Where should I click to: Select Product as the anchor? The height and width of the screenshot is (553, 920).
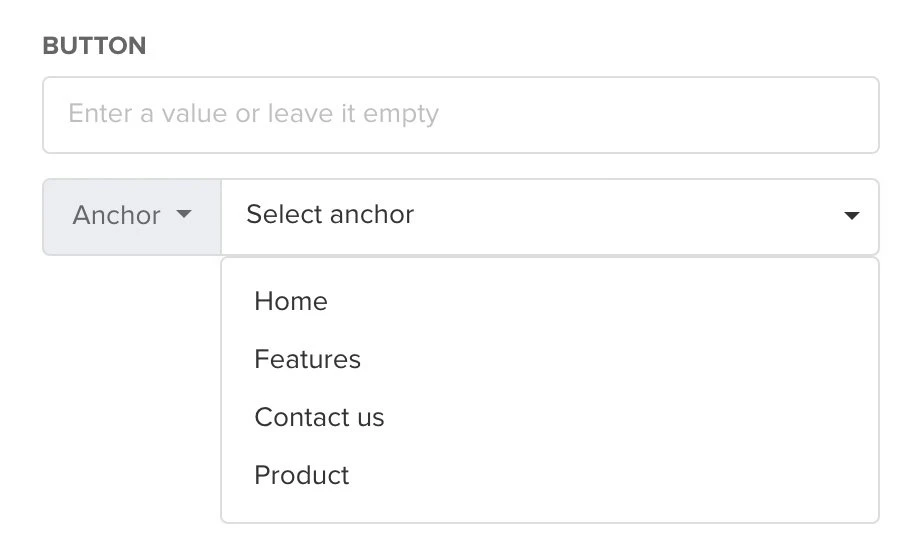click(x=302, y=476)
